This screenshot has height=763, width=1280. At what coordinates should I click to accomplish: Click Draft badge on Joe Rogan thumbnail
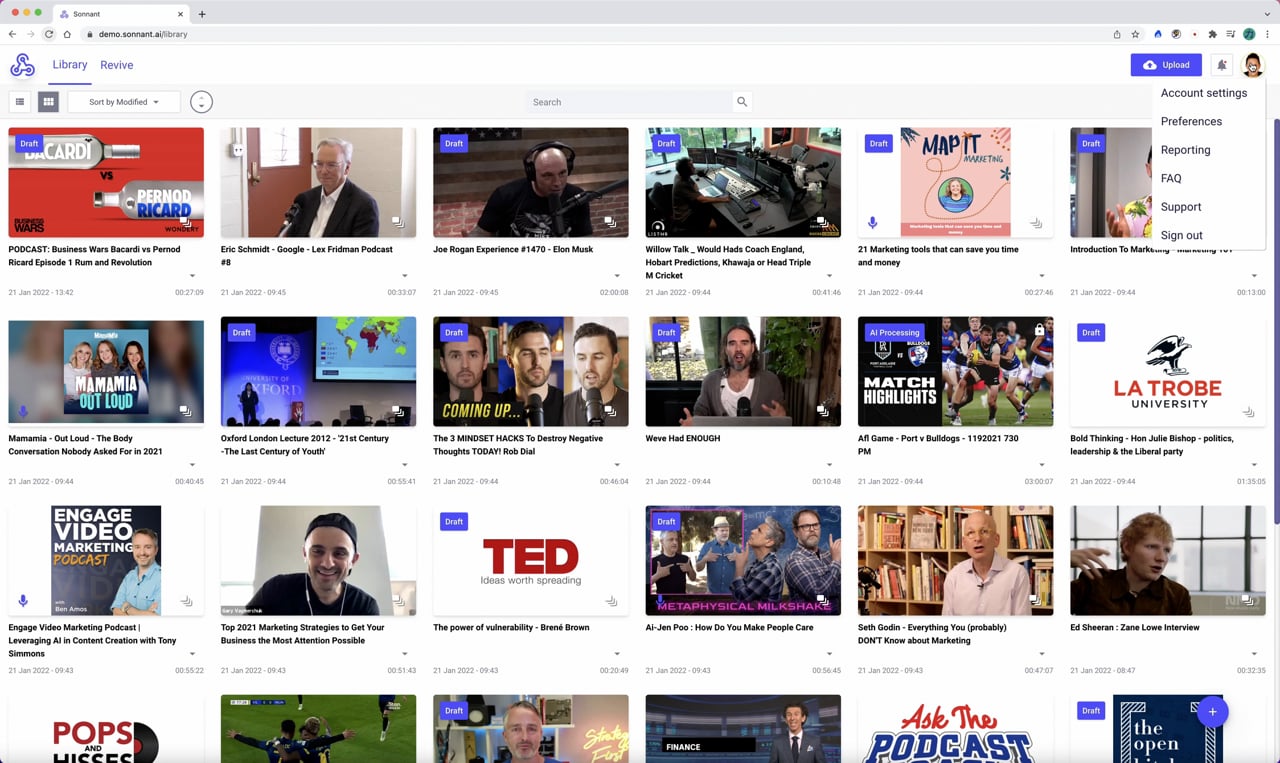(x=454, y=144)
